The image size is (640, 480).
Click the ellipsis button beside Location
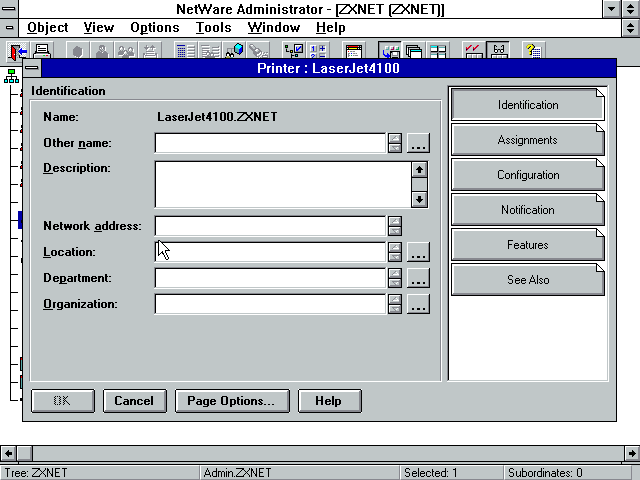pos(418,252)
